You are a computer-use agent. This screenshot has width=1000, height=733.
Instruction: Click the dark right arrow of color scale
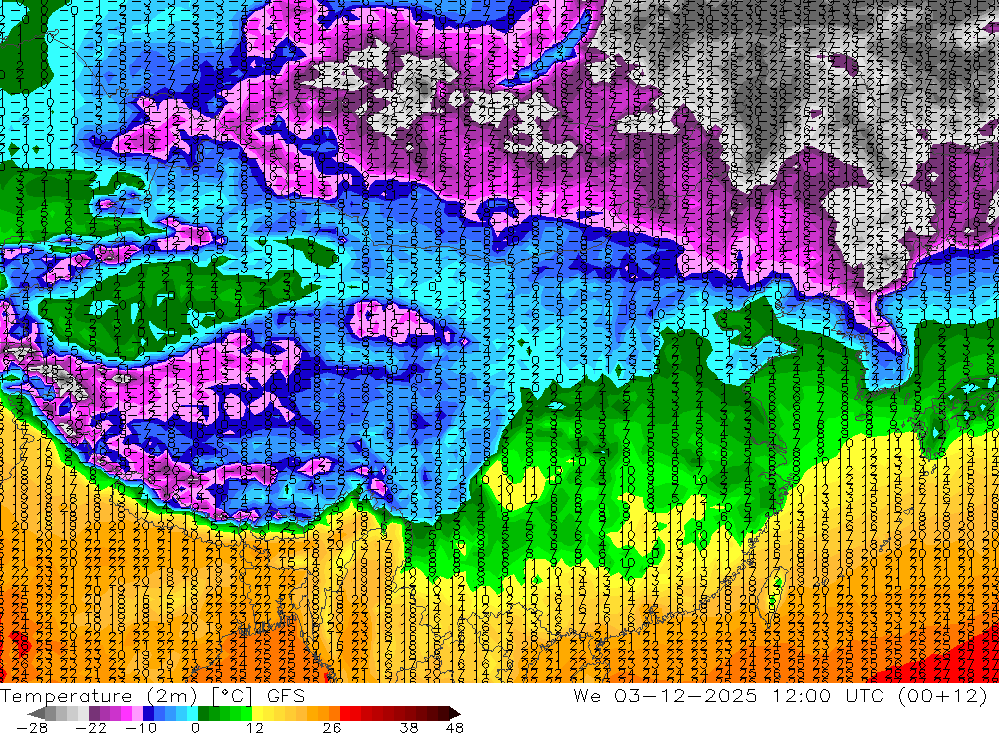(455, 713)
